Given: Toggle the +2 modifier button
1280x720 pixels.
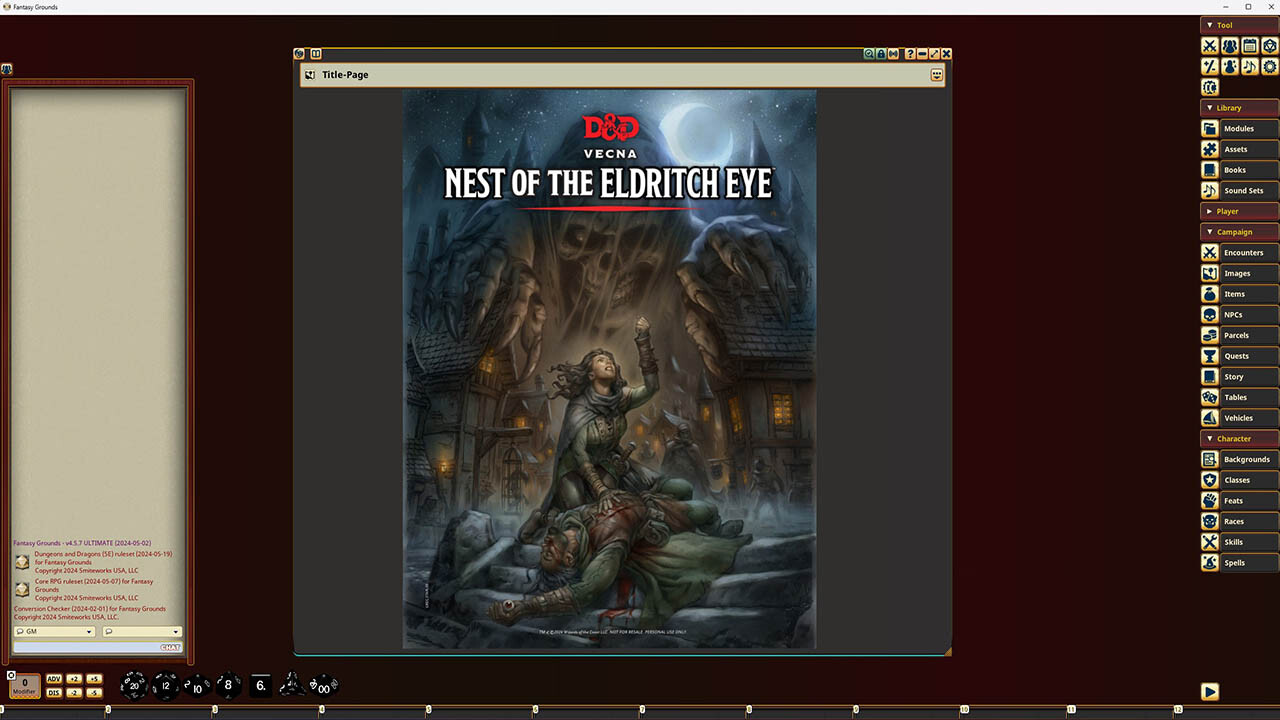Looking at the screenshot, I should 74,679.
